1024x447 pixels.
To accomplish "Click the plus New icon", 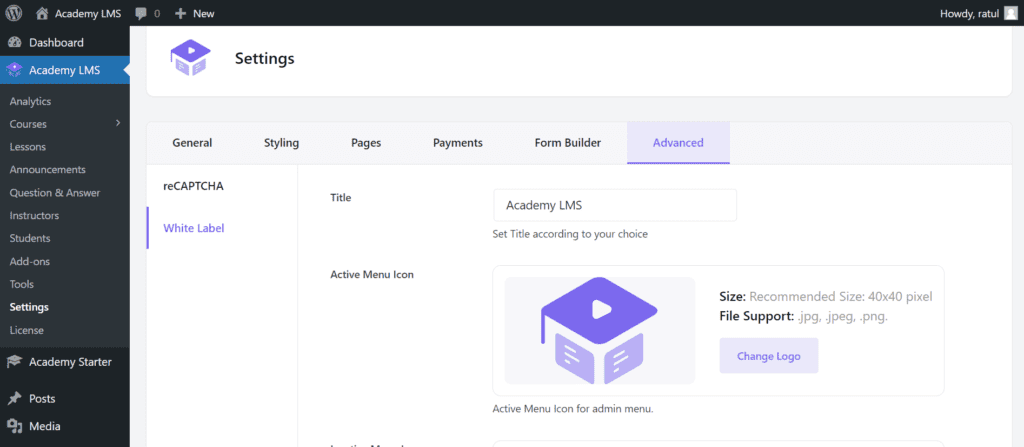I will [x=181, y=13].
